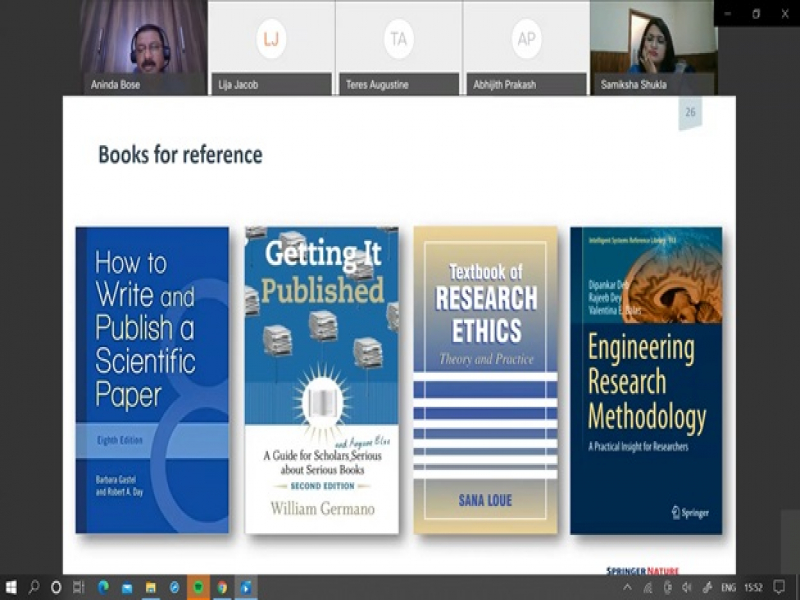The height and width of the screenshot is (600, 800).
Task: Switch to the active meeting app icon
Action: [245, 587]
